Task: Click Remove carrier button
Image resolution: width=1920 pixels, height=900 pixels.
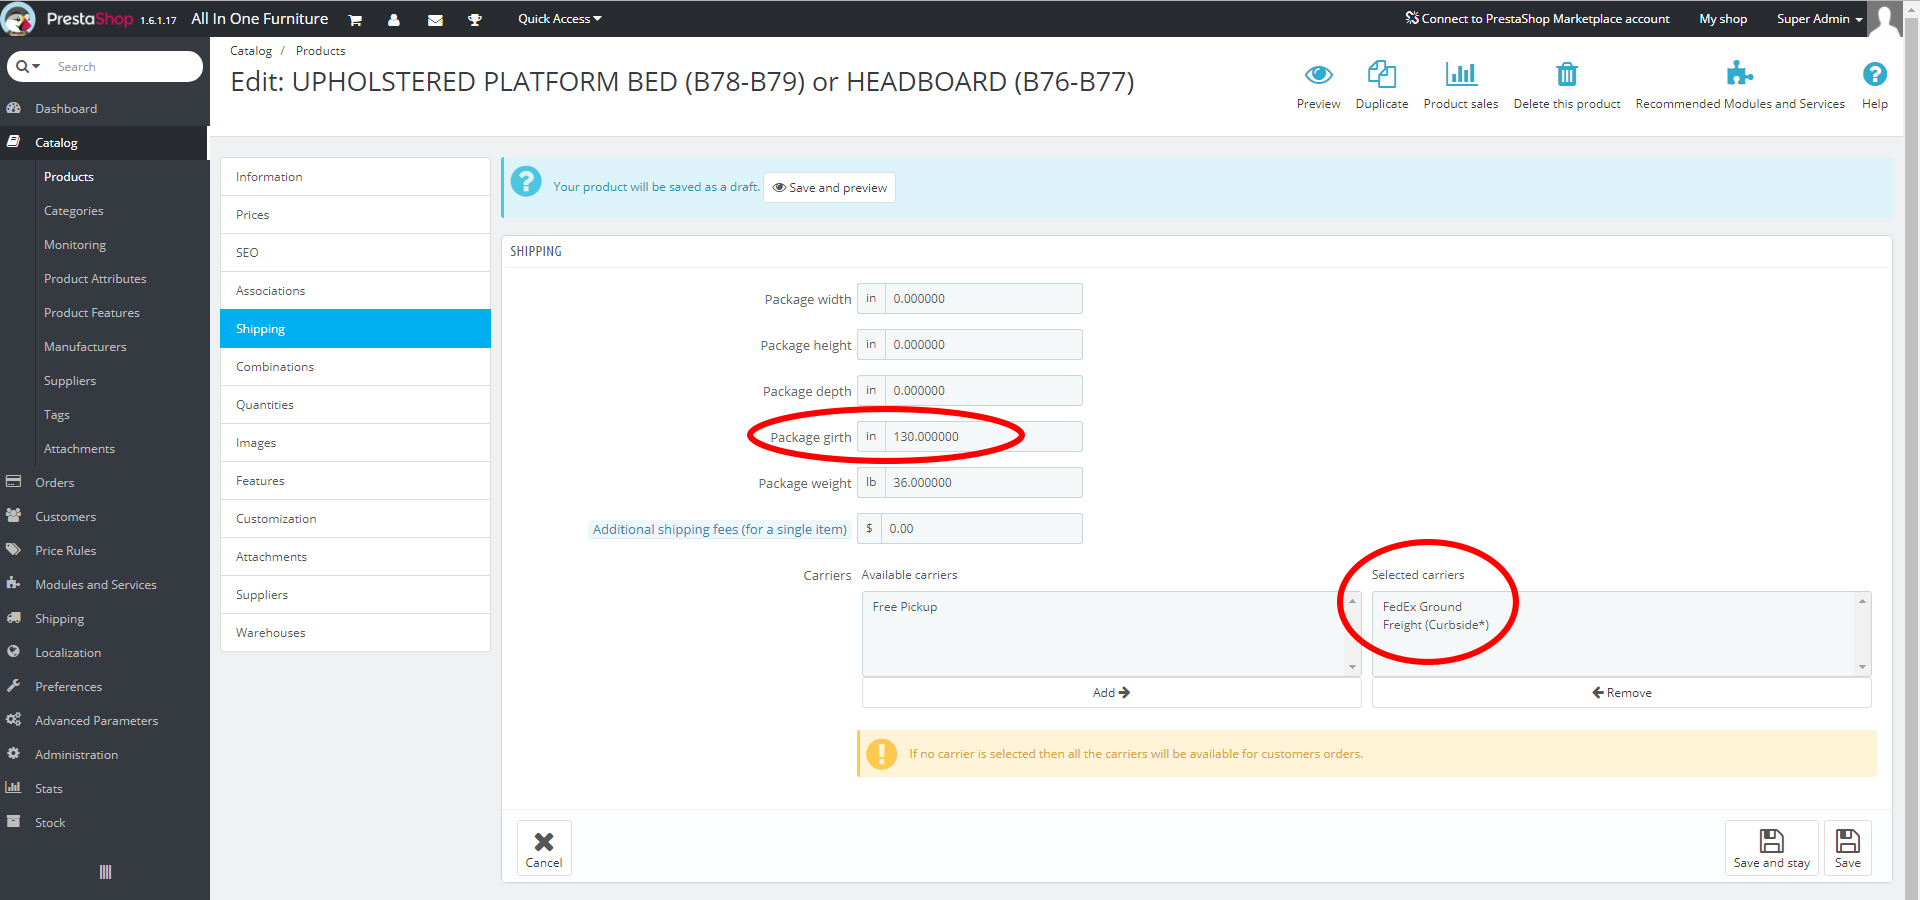Action: click(x=1621, y=692)
